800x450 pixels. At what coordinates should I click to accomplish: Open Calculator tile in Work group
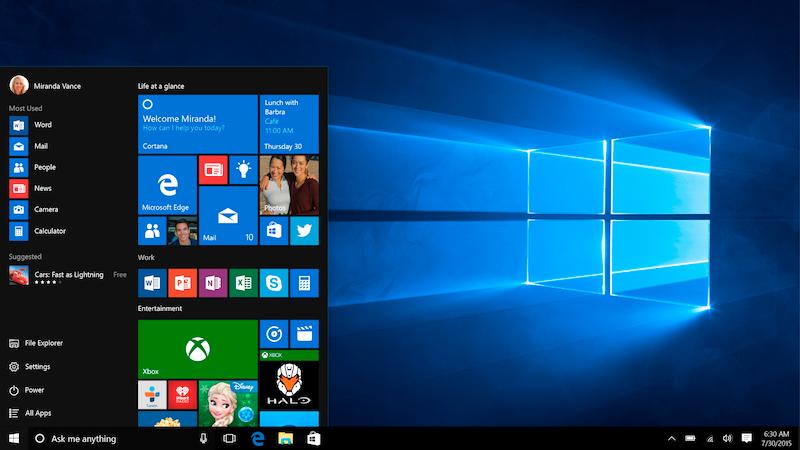[305, 283]
